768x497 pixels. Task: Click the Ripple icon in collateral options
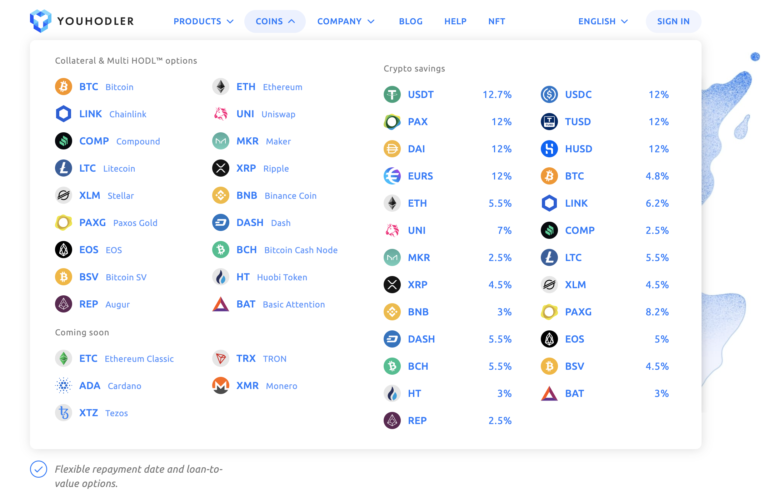pos(220,168)
